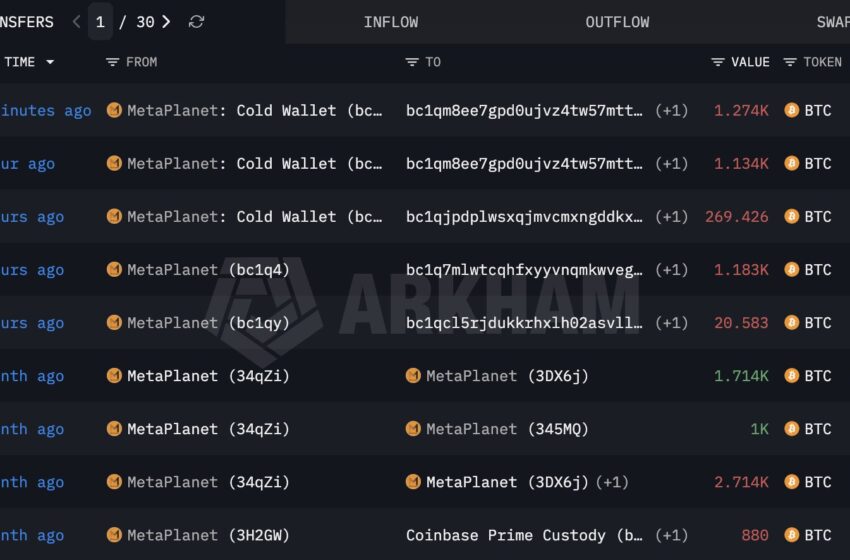Viewport: 850px width, 560px height.
Task: Click MetaPlanet icon beside (3H2GW)
Action: click(x=114, y=535)
